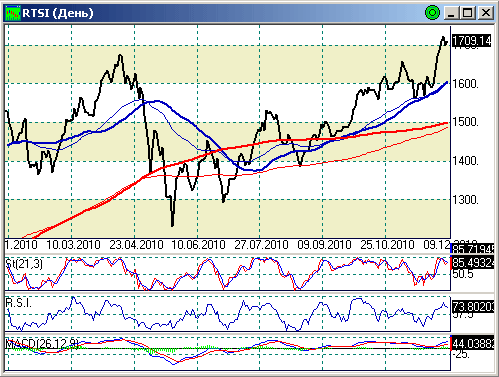Click the 50.5 stochastic axis label

coord(463,274)
